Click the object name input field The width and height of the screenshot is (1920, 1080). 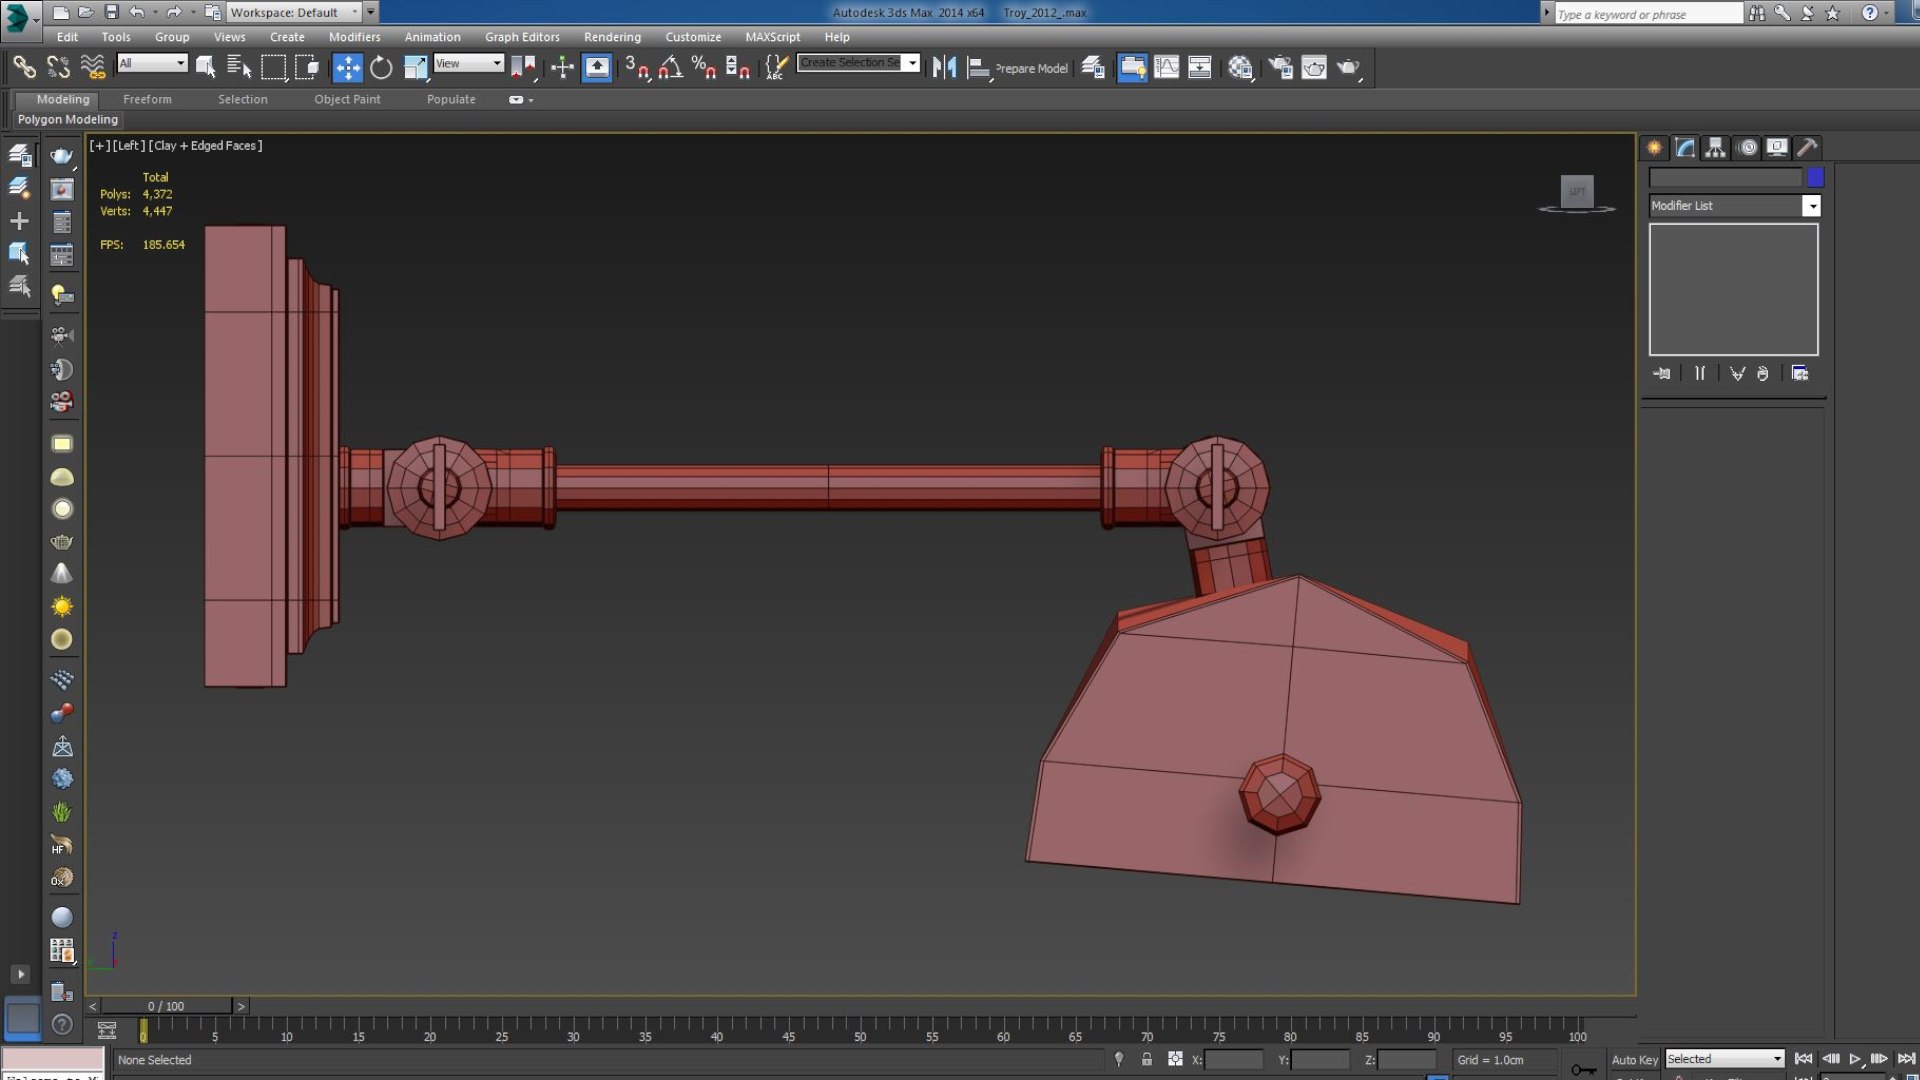pyautogui.click(x=1725, y=177)
